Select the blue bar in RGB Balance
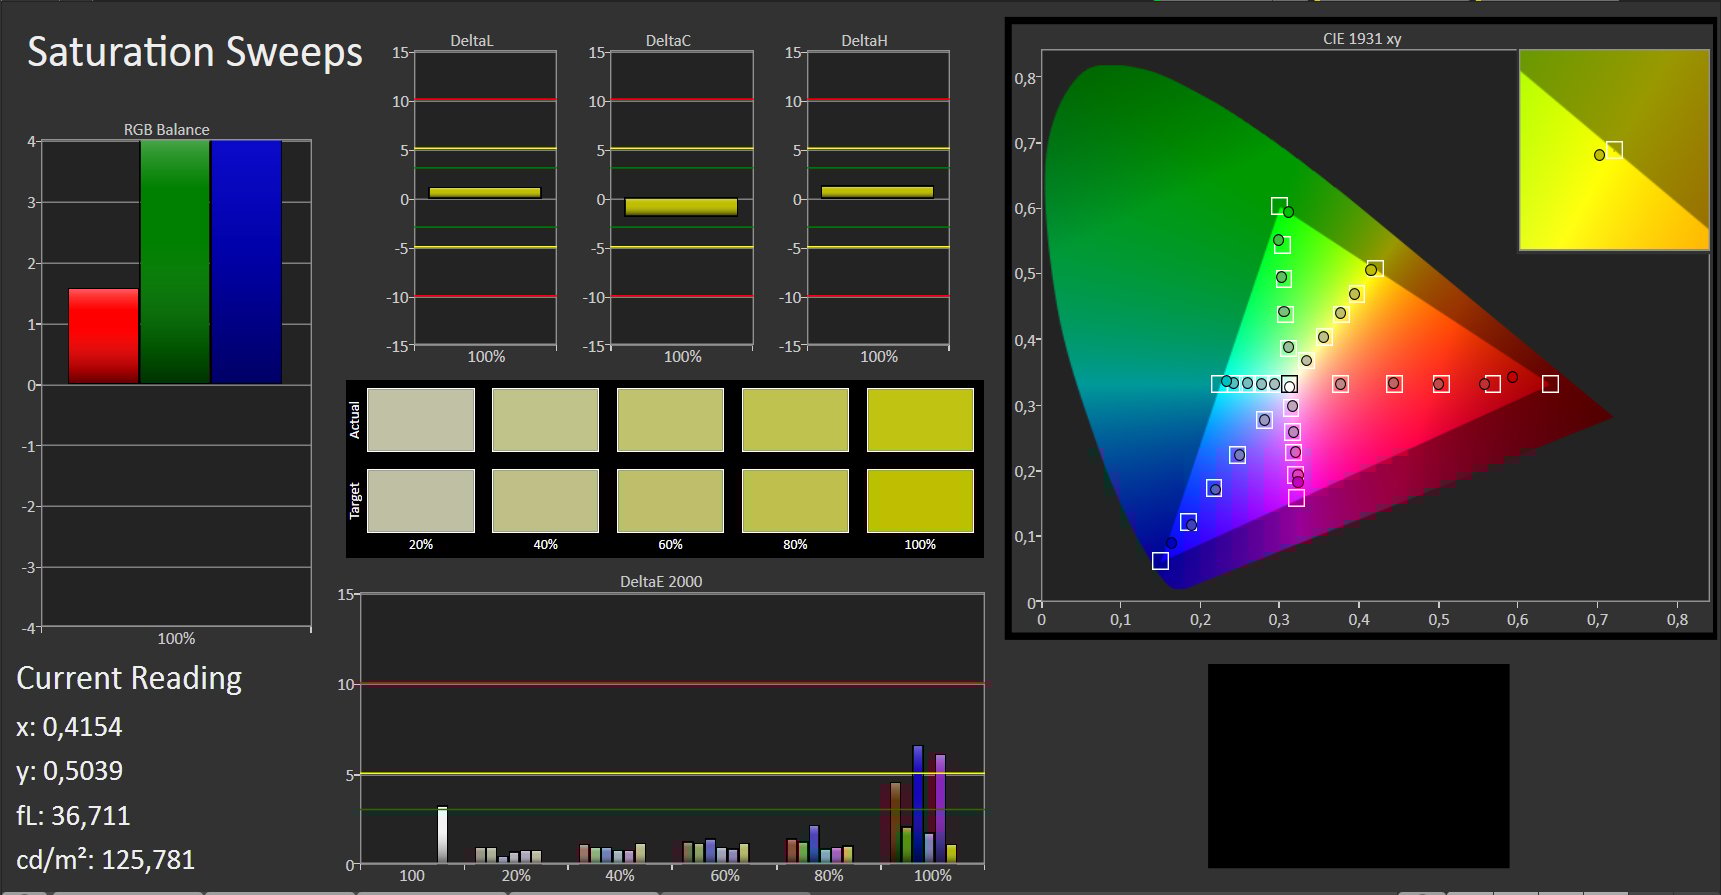Image resolution: width=1721 pixels, height=895 pixels. click(x=246, y=262)
